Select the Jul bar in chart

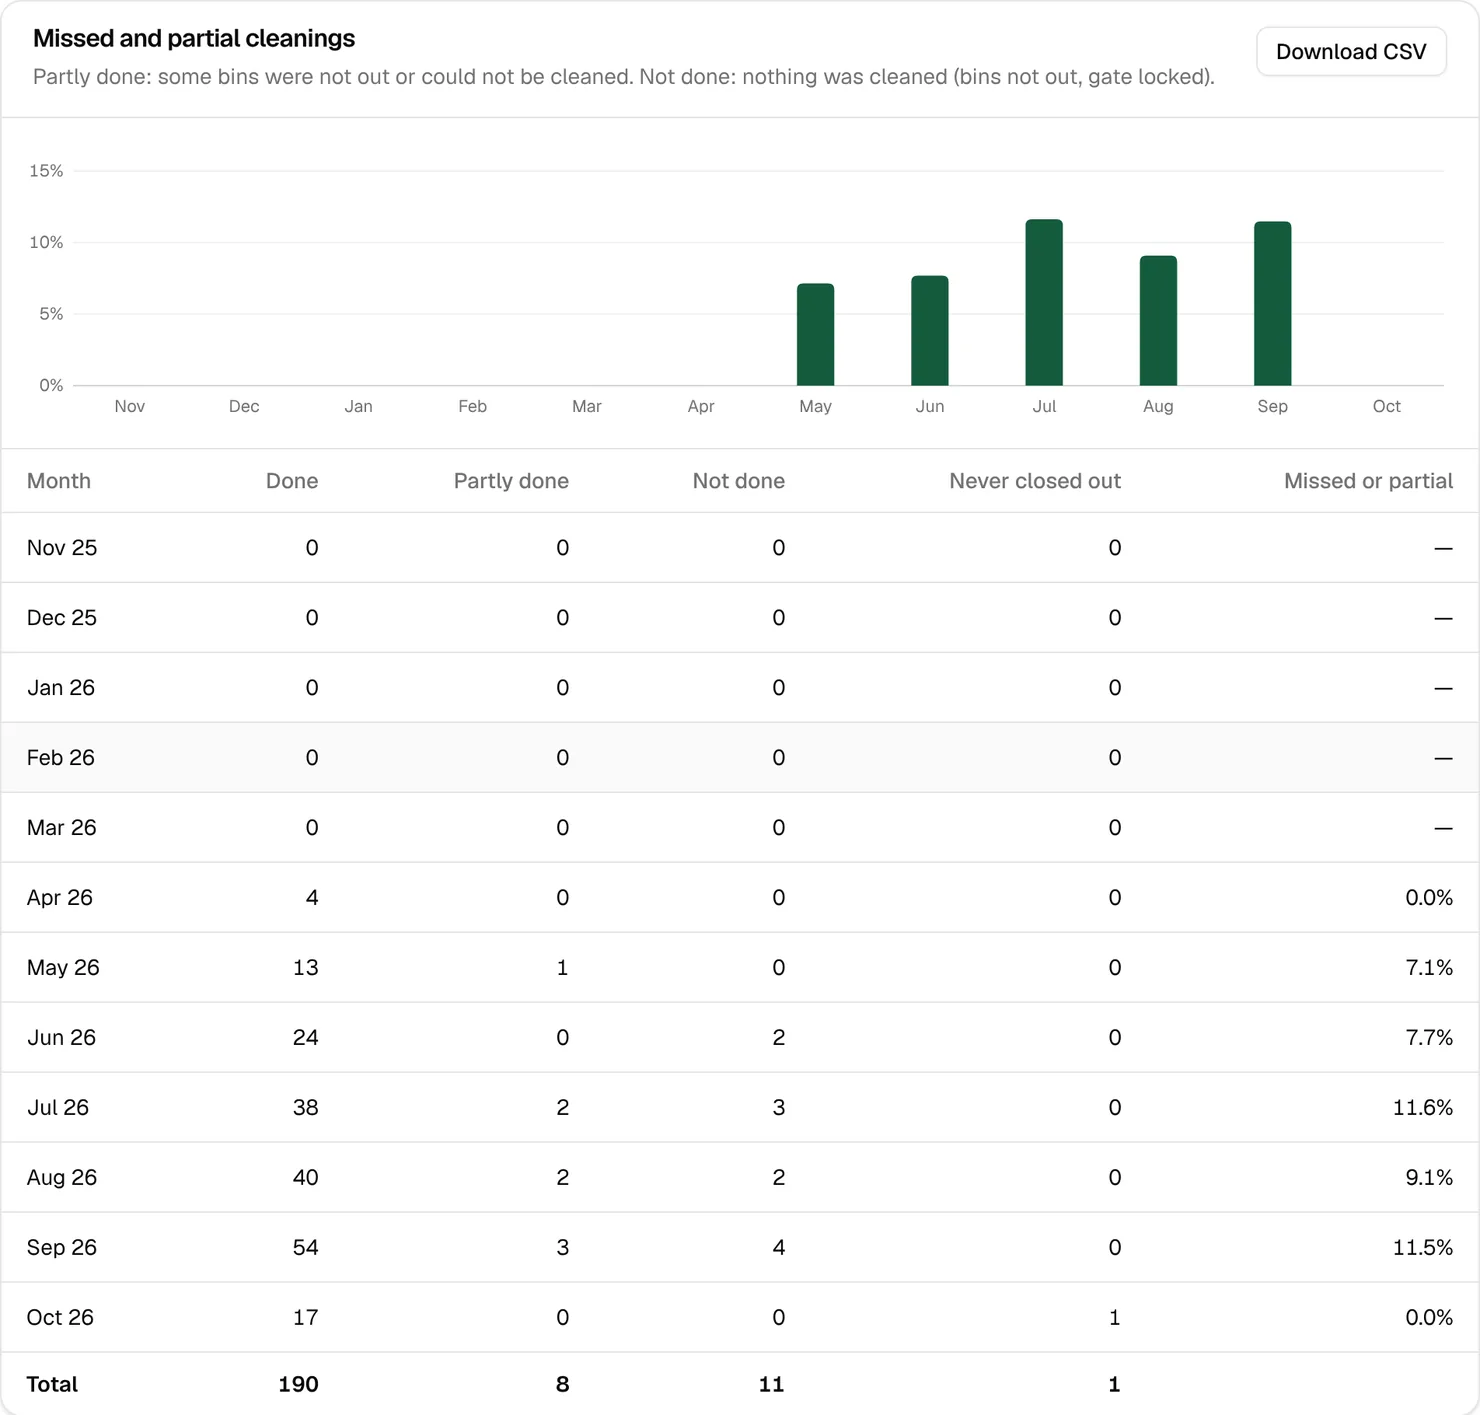coord(1044,302)
